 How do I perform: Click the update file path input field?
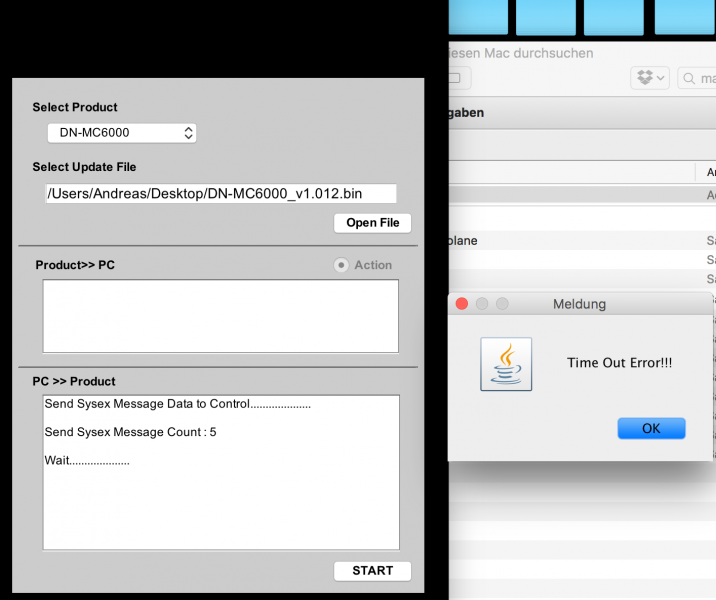pyautogui.click(x=221, y=194)
